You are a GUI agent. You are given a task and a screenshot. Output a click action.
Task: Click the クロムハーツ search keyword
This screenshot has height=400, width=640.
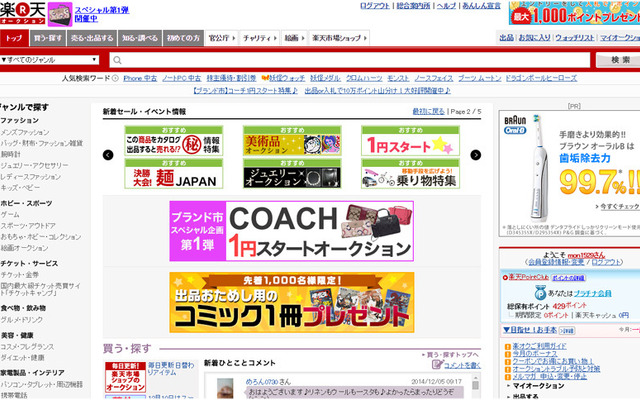(x=364, y=78)
